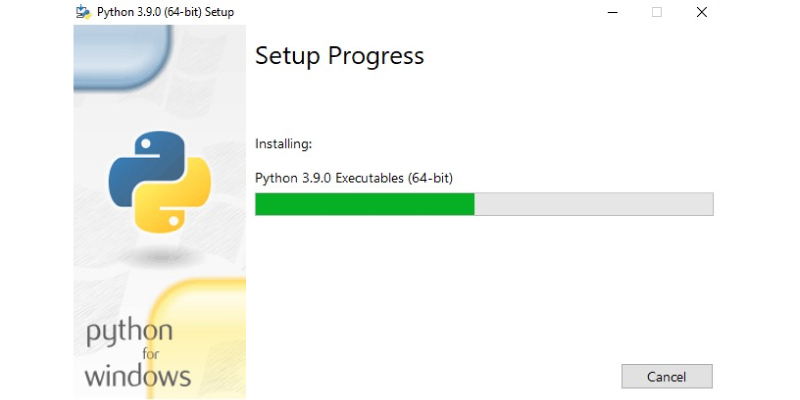Click the yellow snake of the Python logo
800x400 pixels.
pyautogui.click(x=176, y=196)
